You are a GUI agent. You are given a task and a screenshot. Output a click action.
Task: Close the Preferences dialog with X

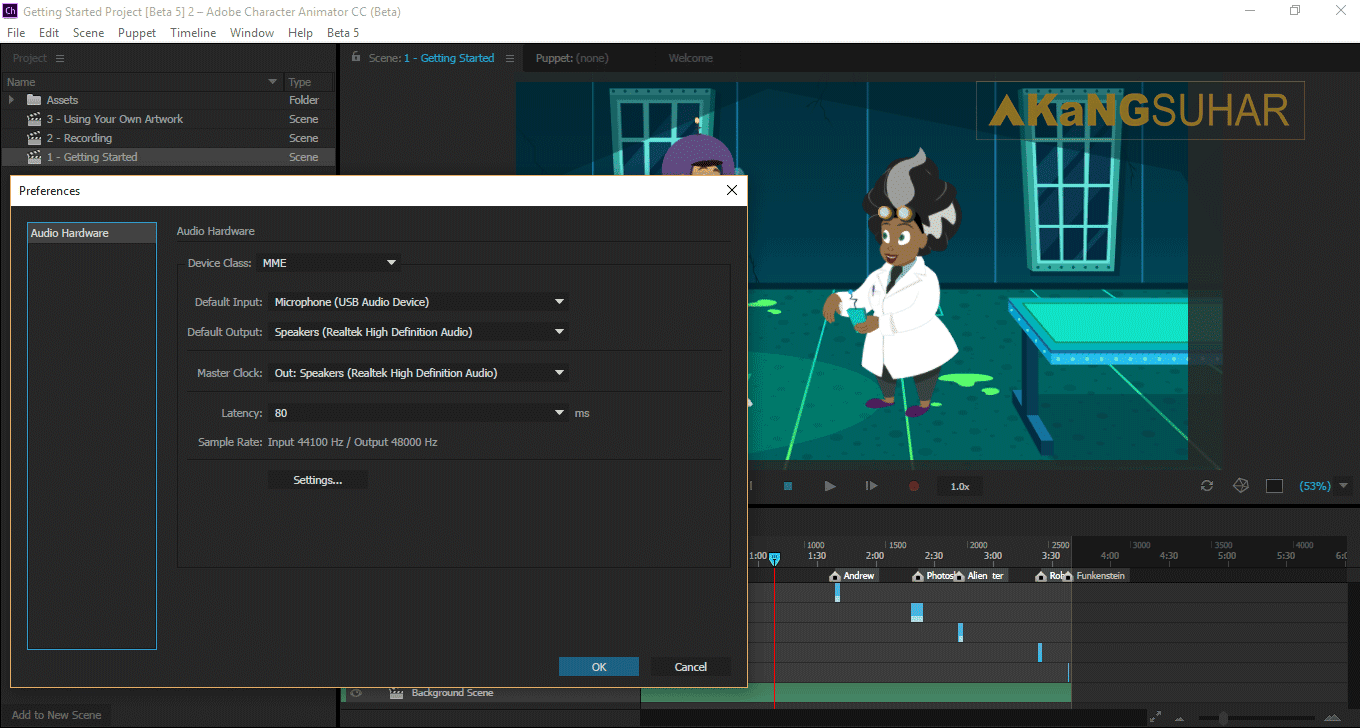click(x=732, y=190)
